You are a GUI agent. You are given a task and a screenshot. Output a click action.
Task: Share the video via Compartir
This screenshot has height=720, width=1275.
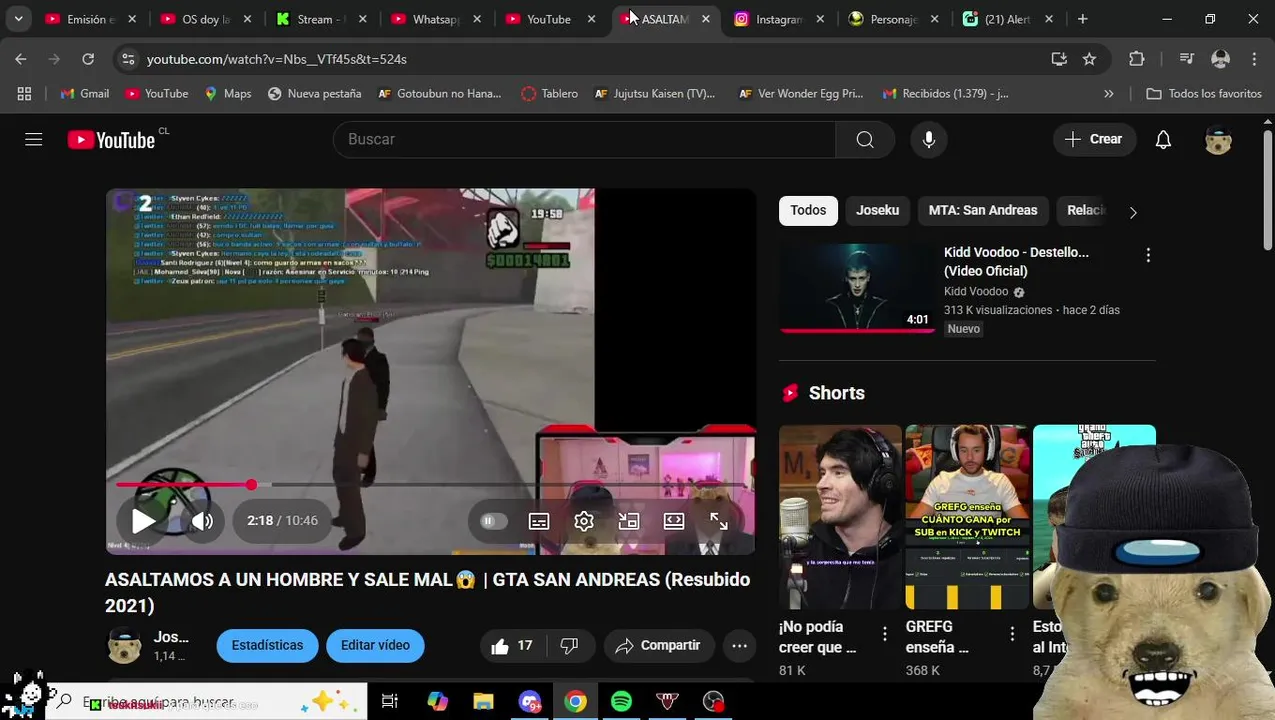[x=659, y=646]
